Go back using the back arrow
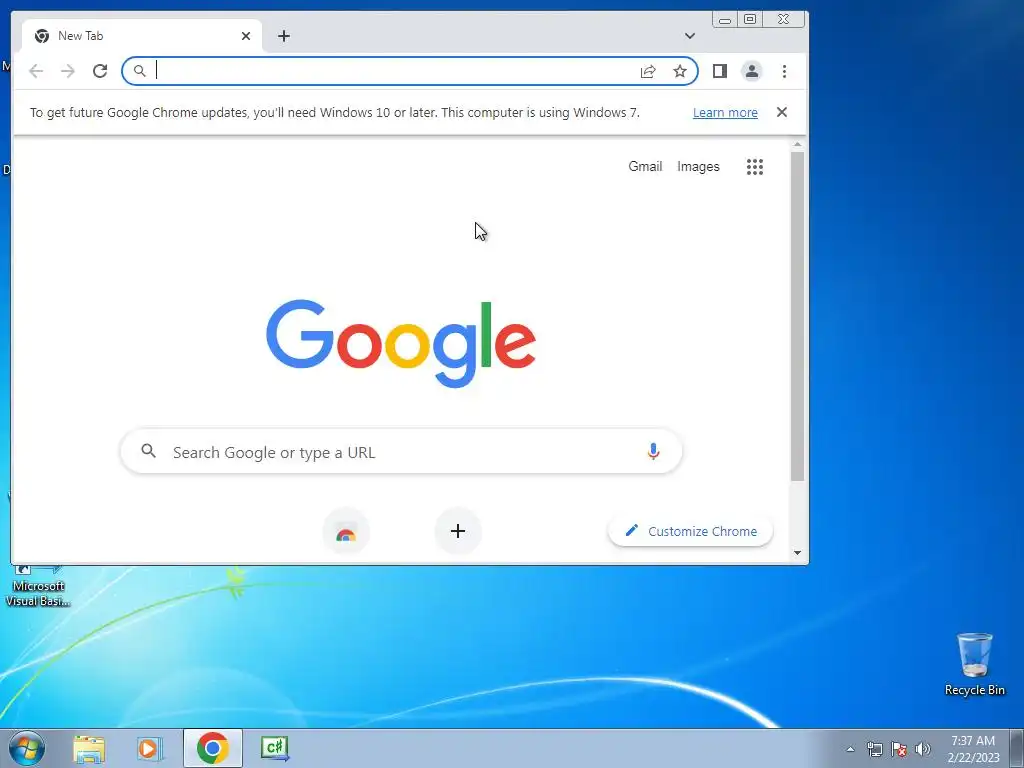 click(x=36, y=71)
